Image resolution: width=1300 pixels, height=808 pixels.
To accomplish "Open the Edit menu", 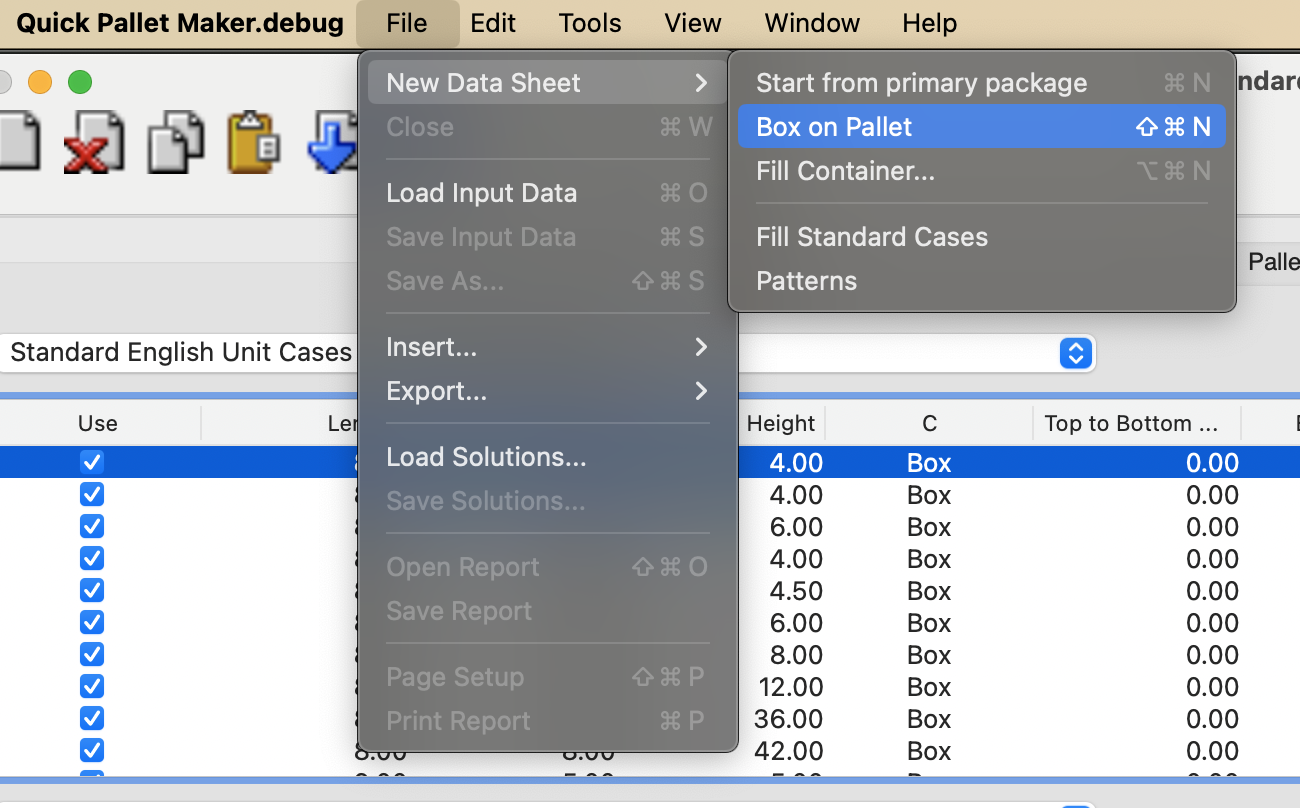I will pyautogui.click(x=493, y=23).
